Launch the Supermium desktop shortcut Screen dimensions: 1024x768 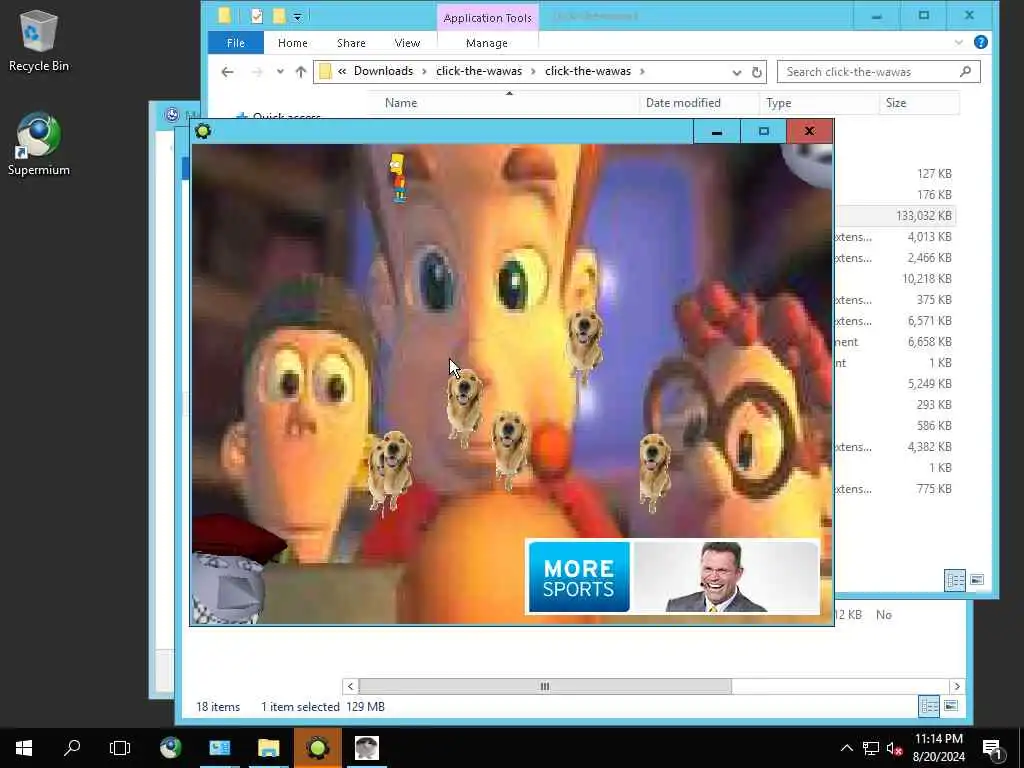[x=38, y=144]
